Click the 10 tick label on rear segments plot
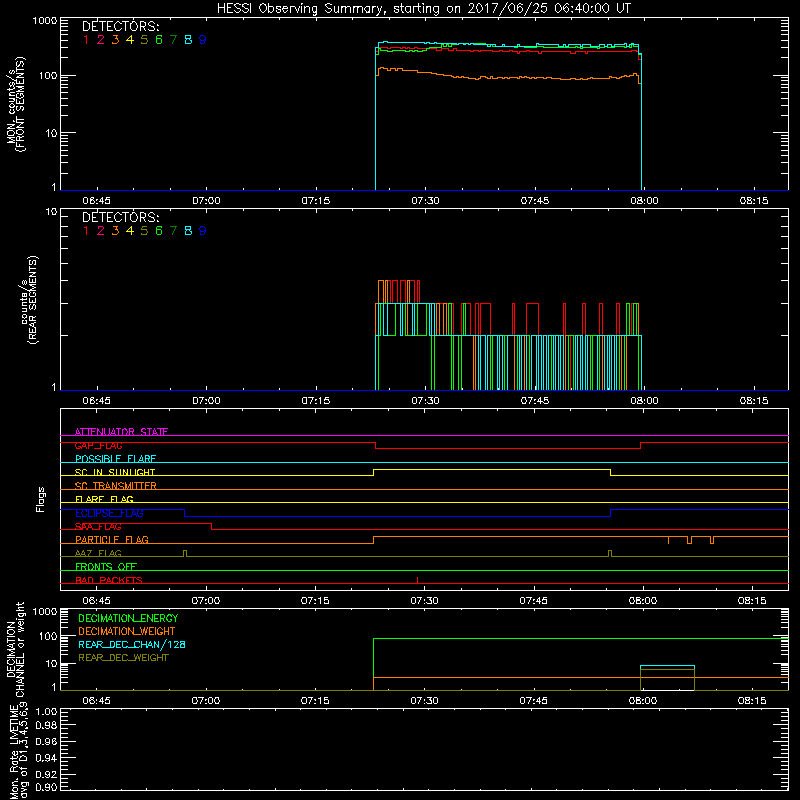This screenshot has height=800, width=800. coord(52,212)
